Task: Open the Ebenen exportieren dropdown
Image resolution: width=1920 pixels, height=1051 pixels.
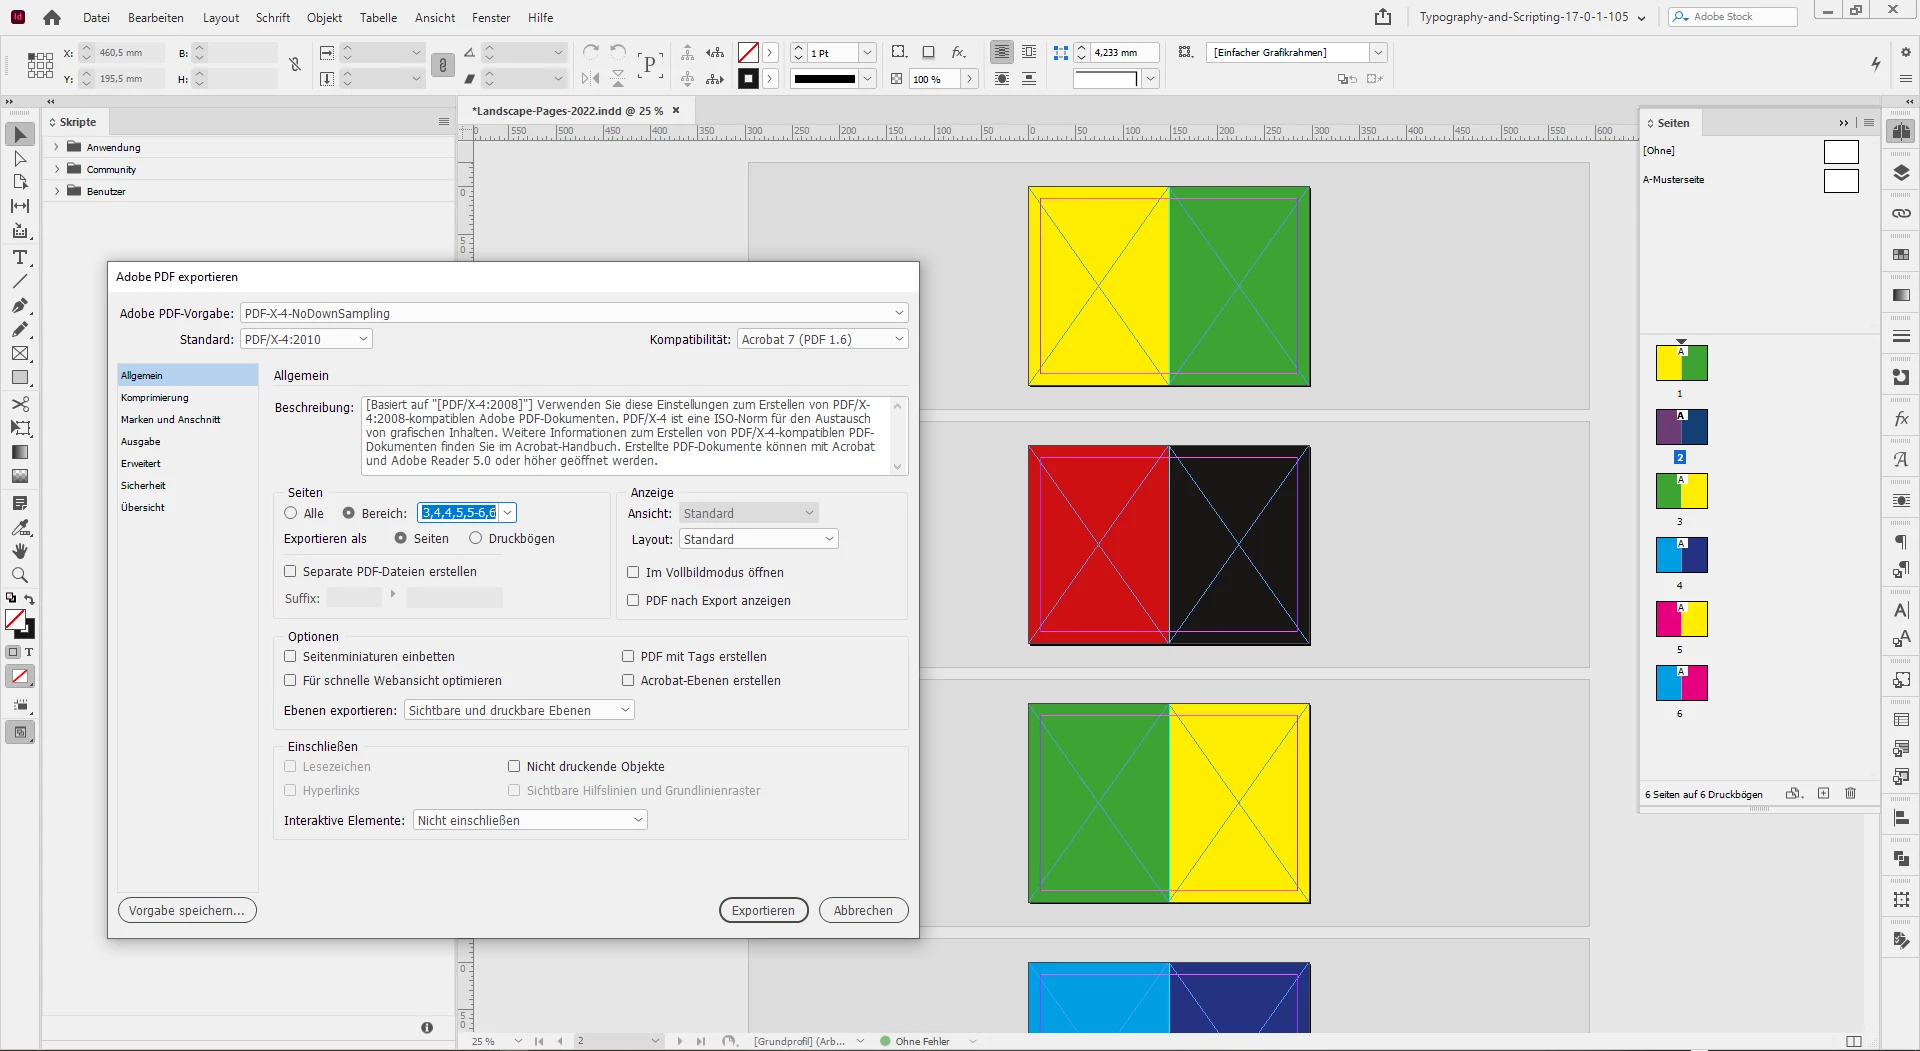Action: tap(520, 710)
